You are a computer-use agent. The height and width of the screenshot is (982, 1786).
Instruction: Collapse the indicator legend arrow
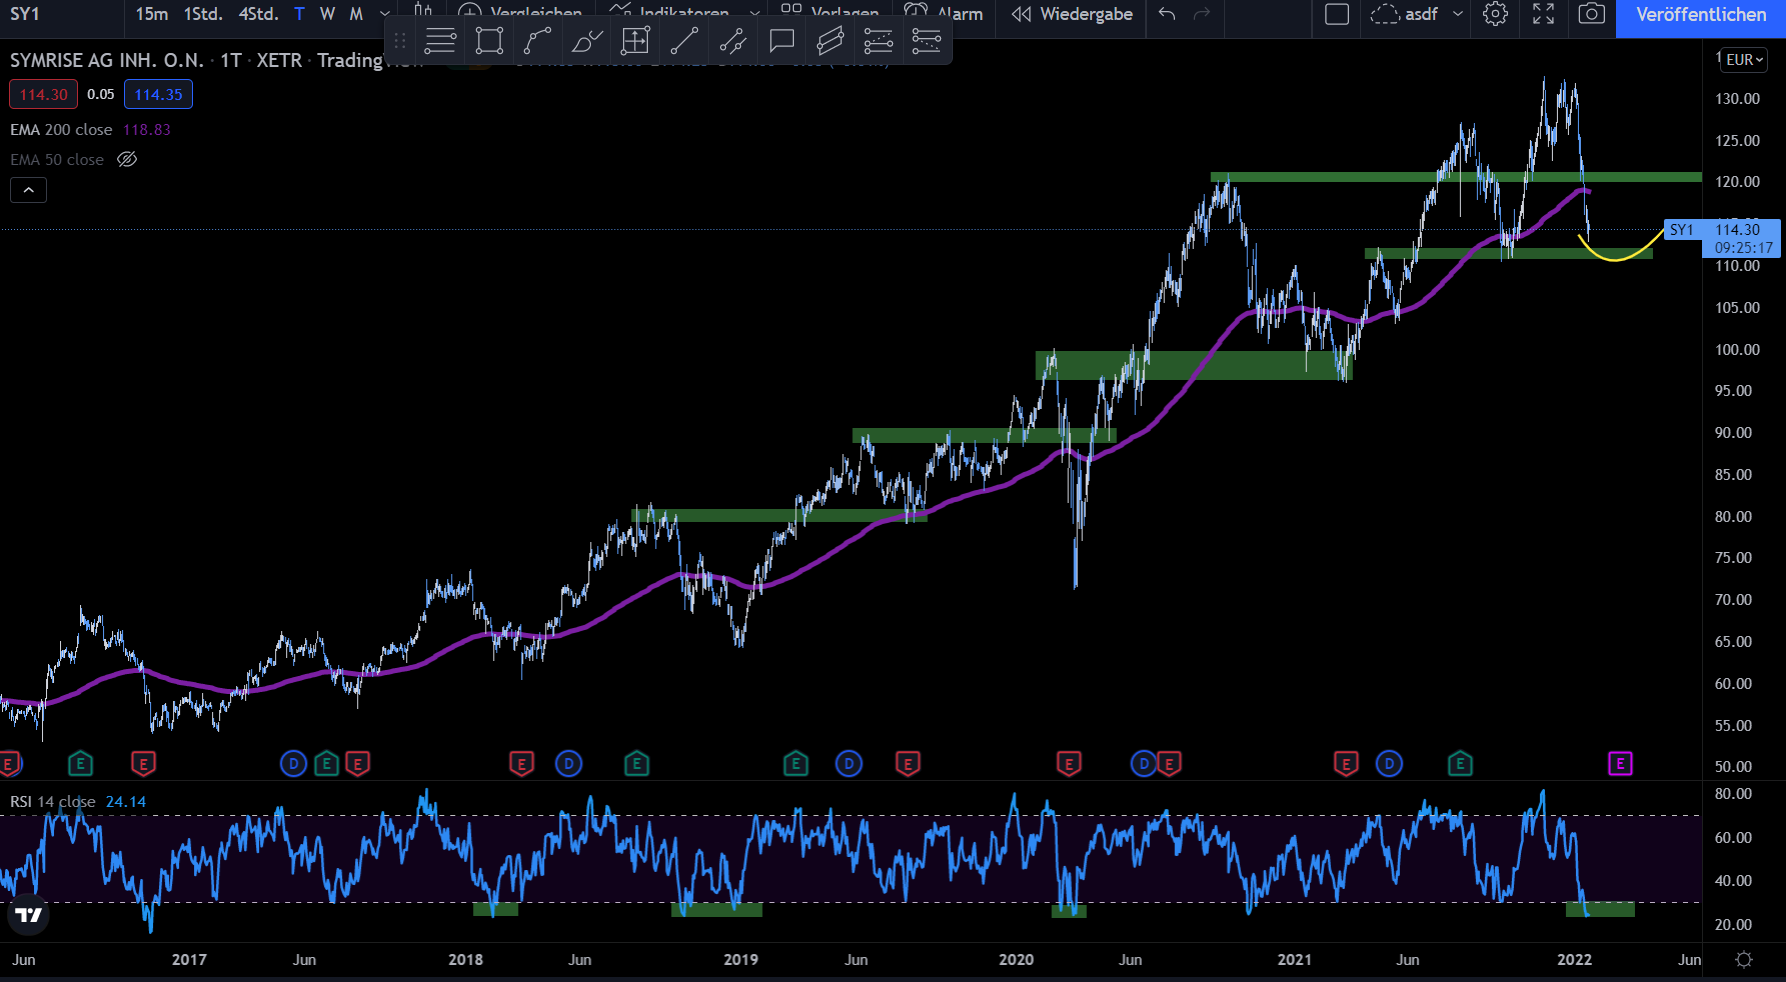pos(29,190)
